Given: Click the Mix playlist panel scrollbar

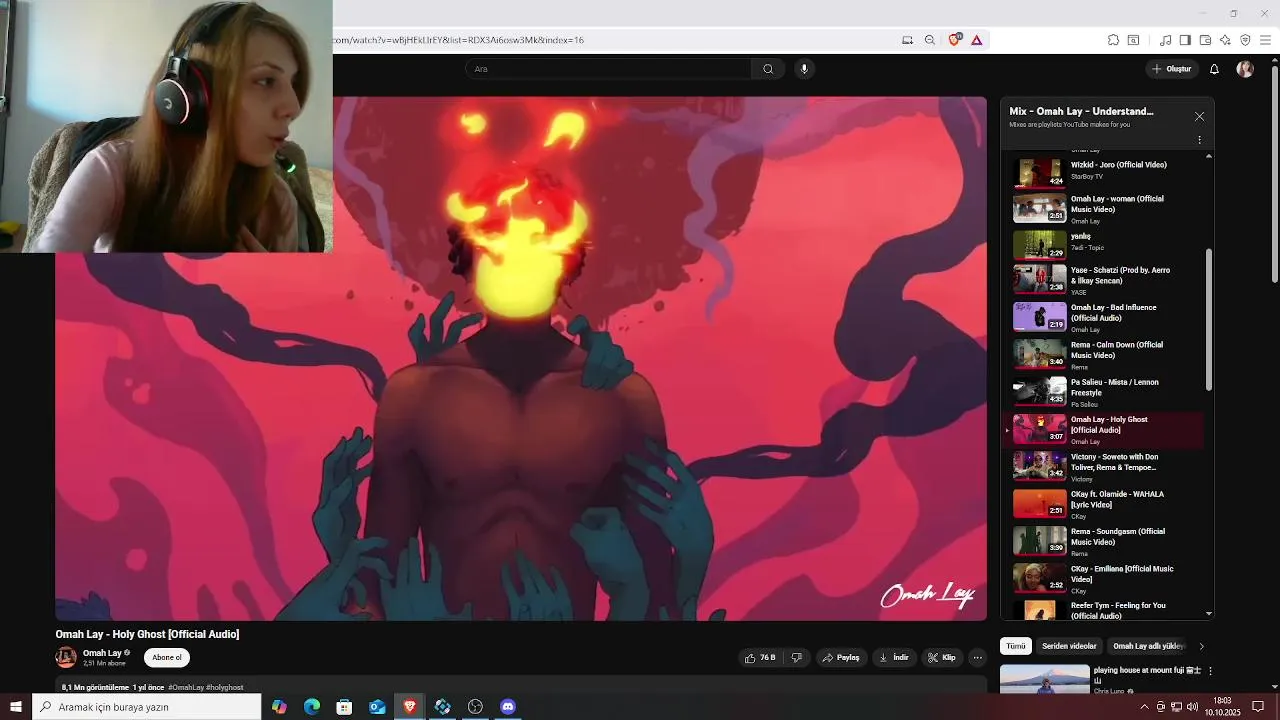Looking at the screenshot, I should [1209, 320].
